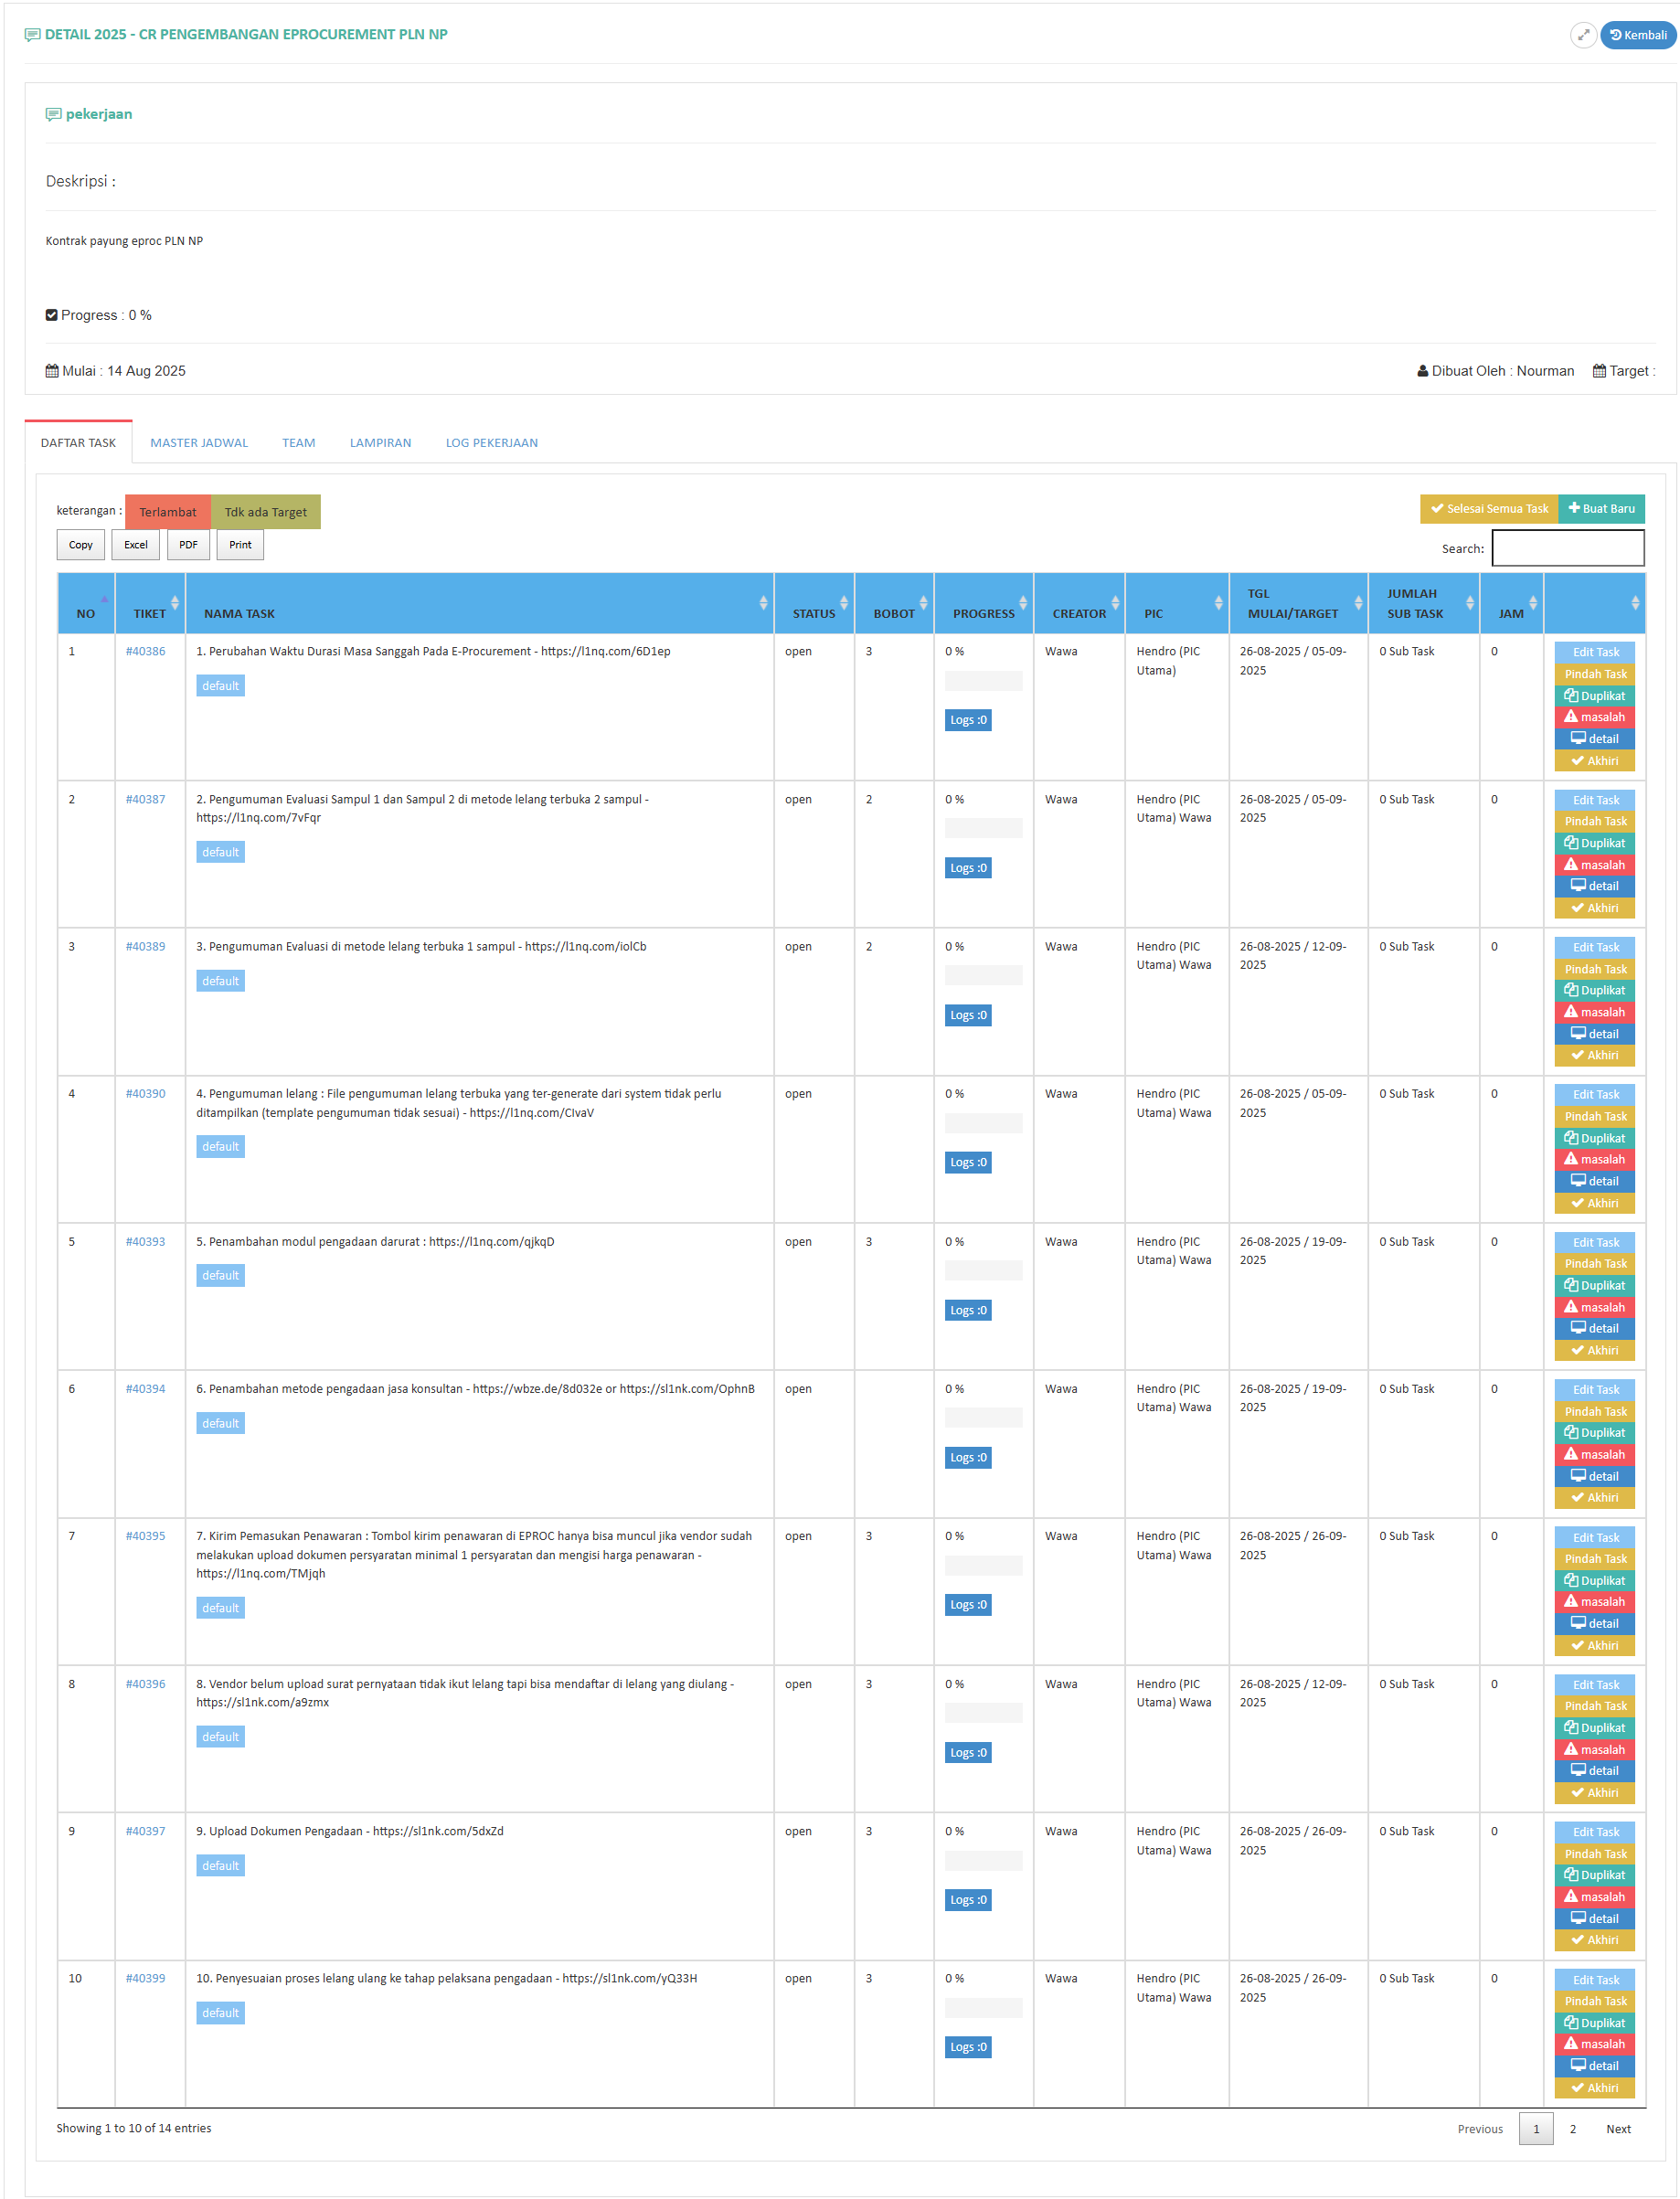The width and height of the screenshot is (1680, 2199).
Task: Click Duplikat for task #40396
Action: [x=1595, y=1728]
